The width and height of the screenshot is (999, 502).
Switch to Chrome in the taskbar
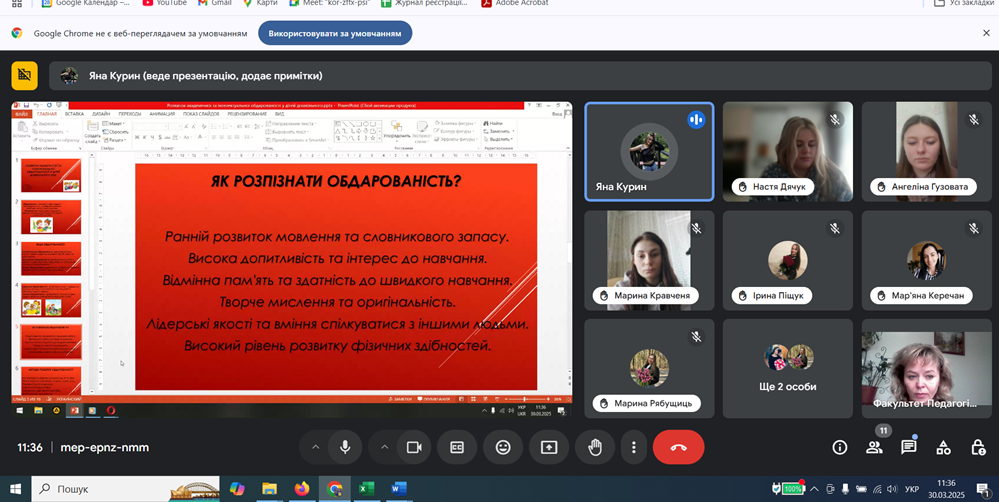tap(334, 489)
